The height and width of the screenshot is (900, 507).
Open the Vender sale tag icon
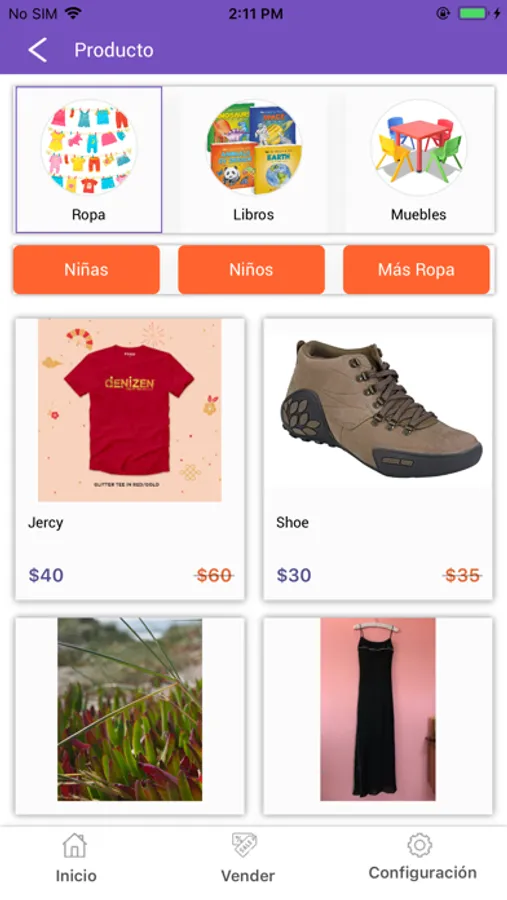point(245,845)
